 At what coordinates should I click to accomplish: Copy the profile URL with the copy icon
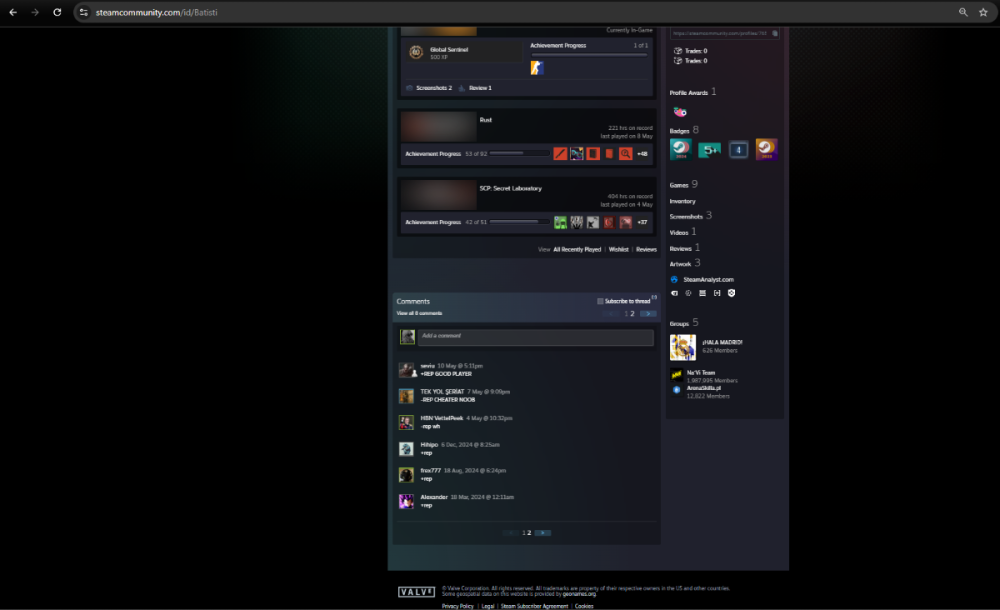(775, 33)
